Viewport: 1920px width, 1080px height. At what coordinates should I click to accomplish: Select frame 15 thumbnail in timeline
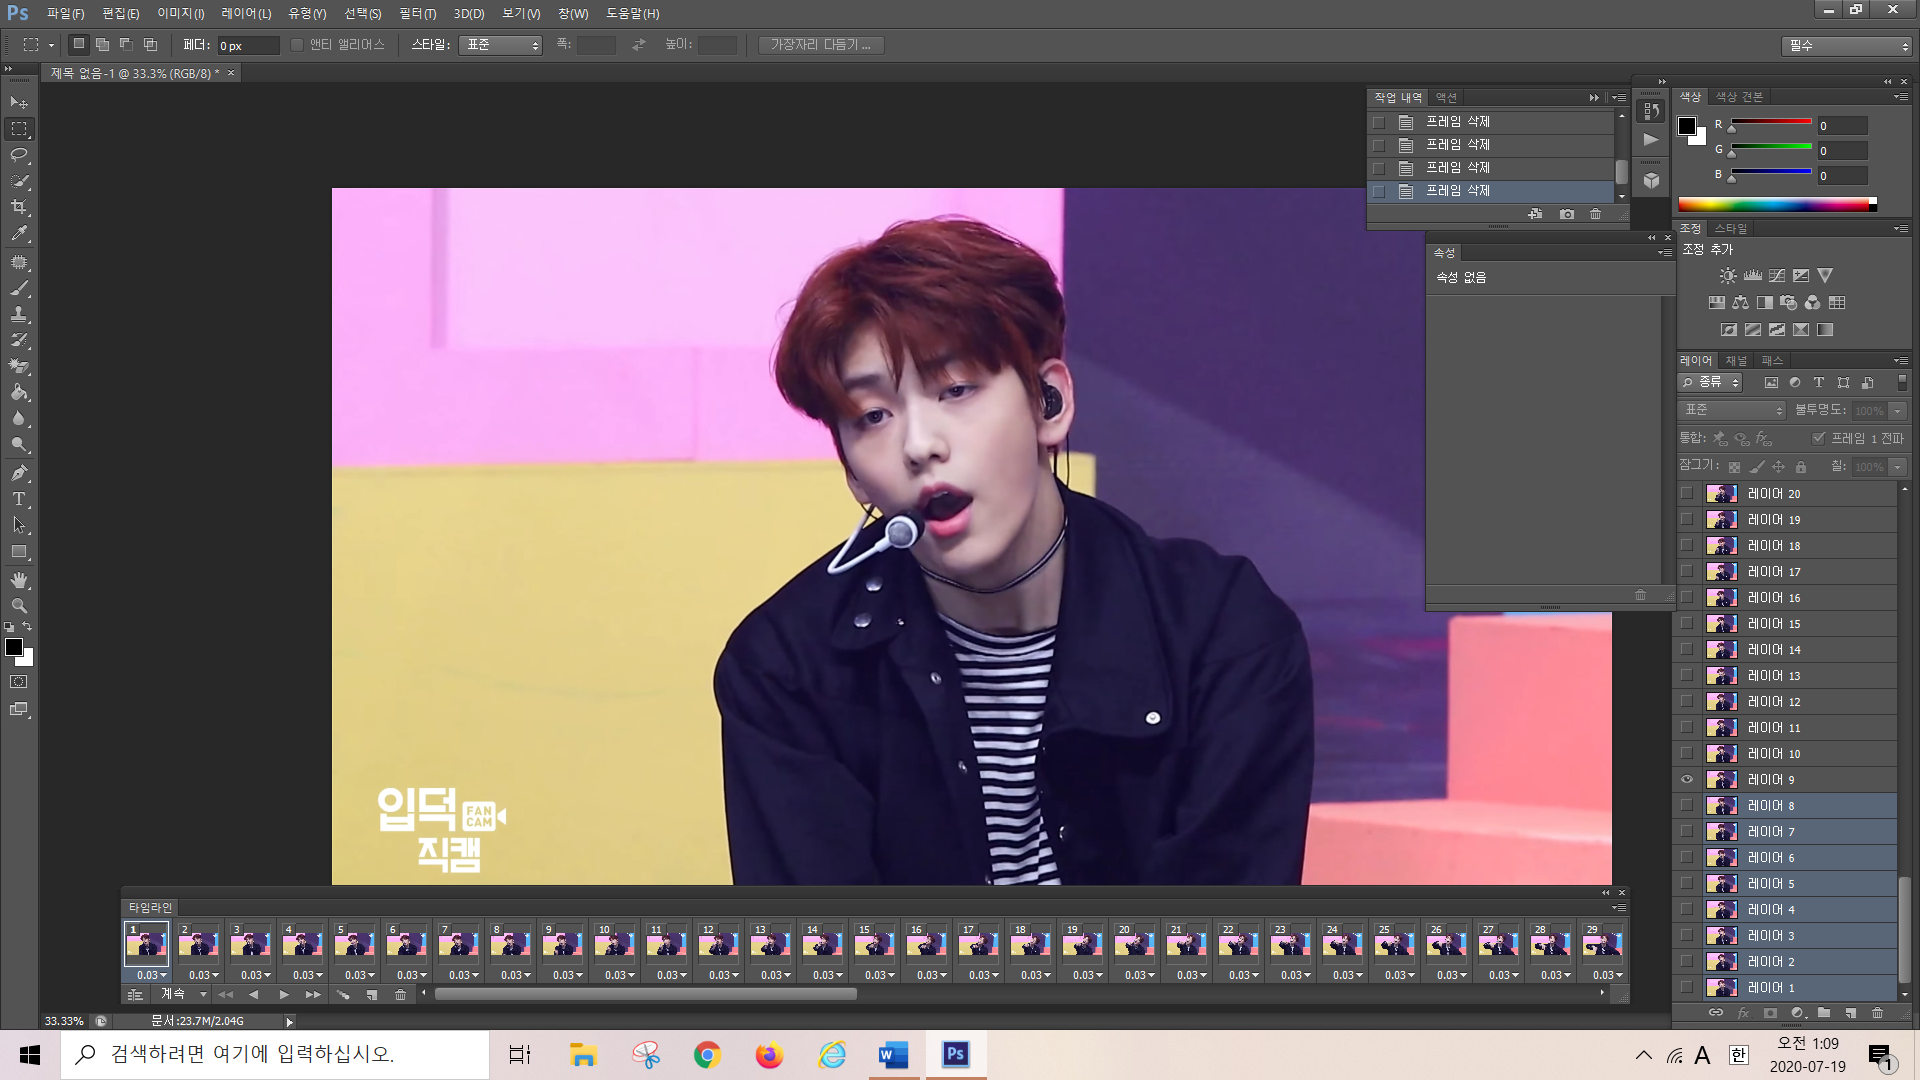(873, 943)
